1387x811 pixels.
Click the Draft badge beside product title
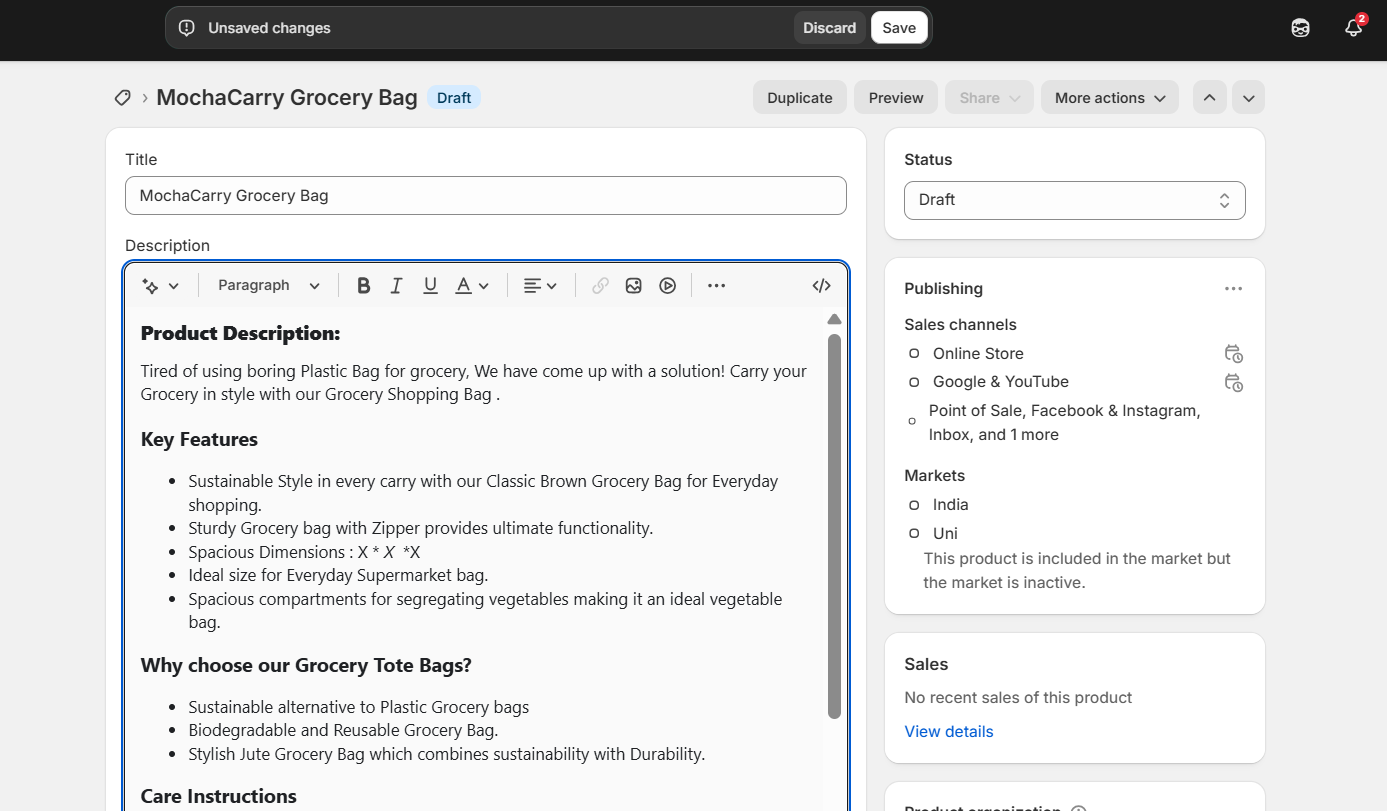[454, 98]
